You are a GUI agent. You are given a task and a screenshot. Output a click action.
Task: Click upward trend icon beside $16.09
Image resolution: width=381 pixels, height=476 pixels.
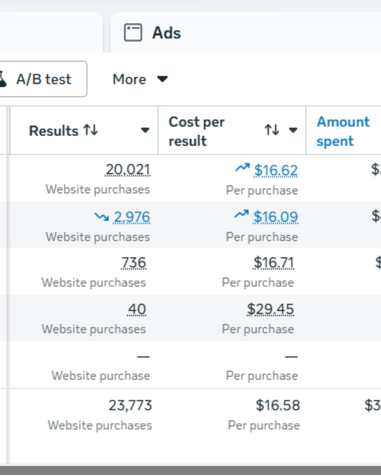click(241, 214)
